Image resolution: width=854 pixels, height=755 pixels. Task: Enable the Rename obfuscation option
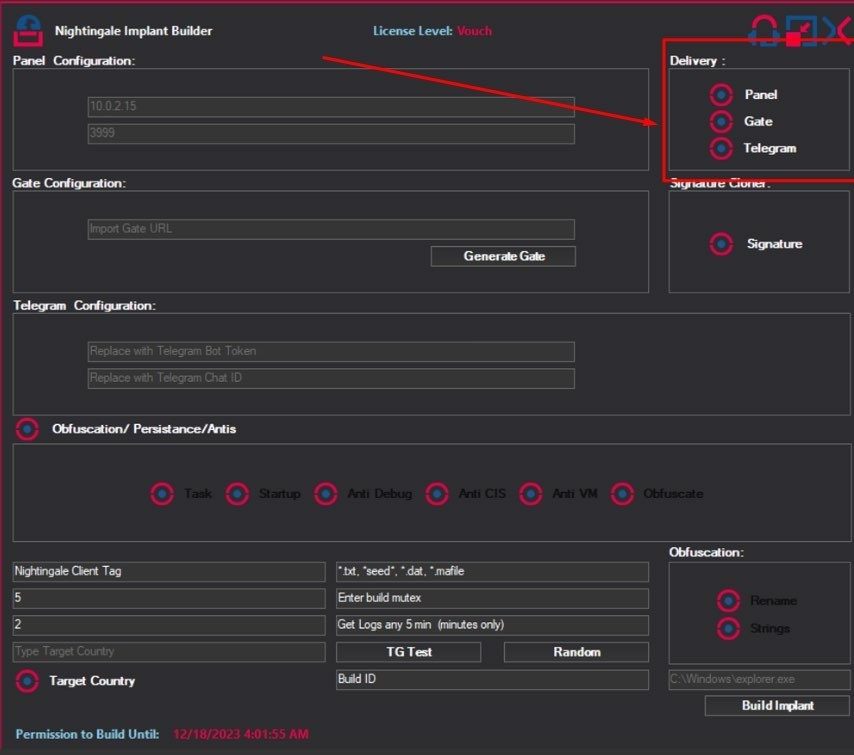728,601
